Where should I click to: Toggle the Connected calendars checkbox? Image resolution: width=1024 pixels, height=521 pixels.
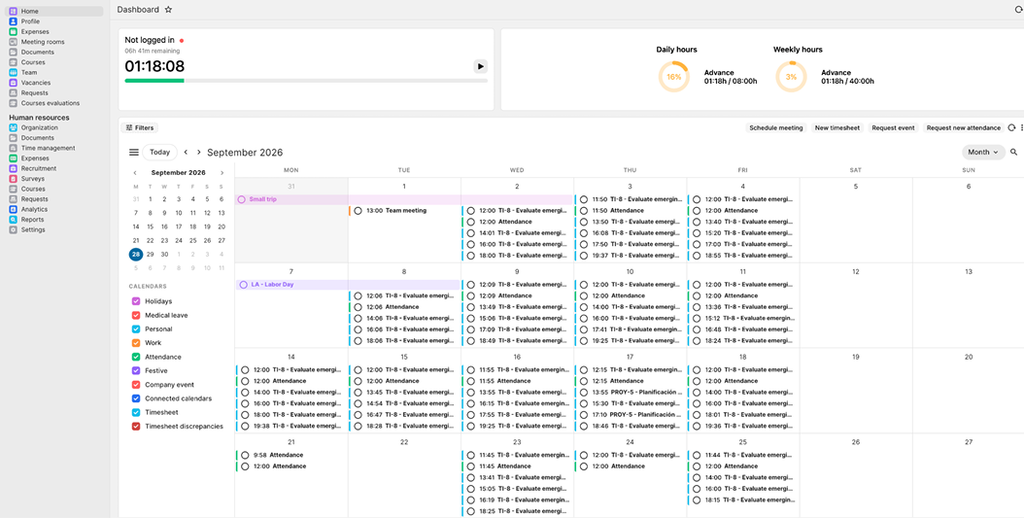coord(136,398)
